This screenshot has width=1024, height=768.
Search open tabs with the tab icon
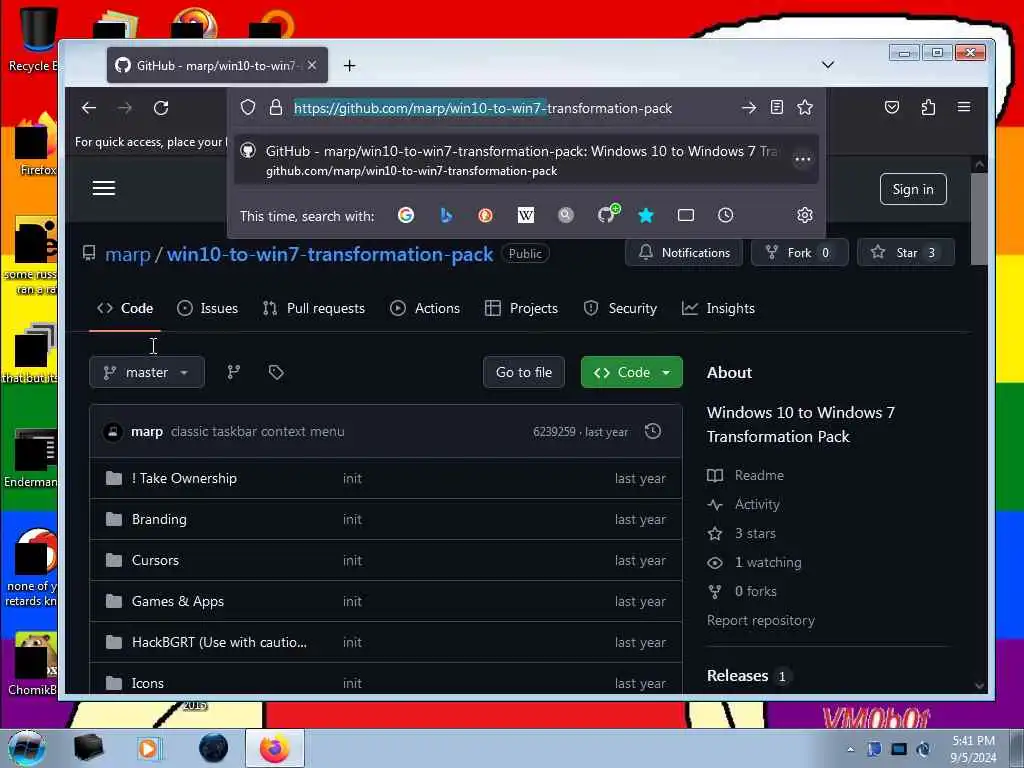tap(686, 215)
